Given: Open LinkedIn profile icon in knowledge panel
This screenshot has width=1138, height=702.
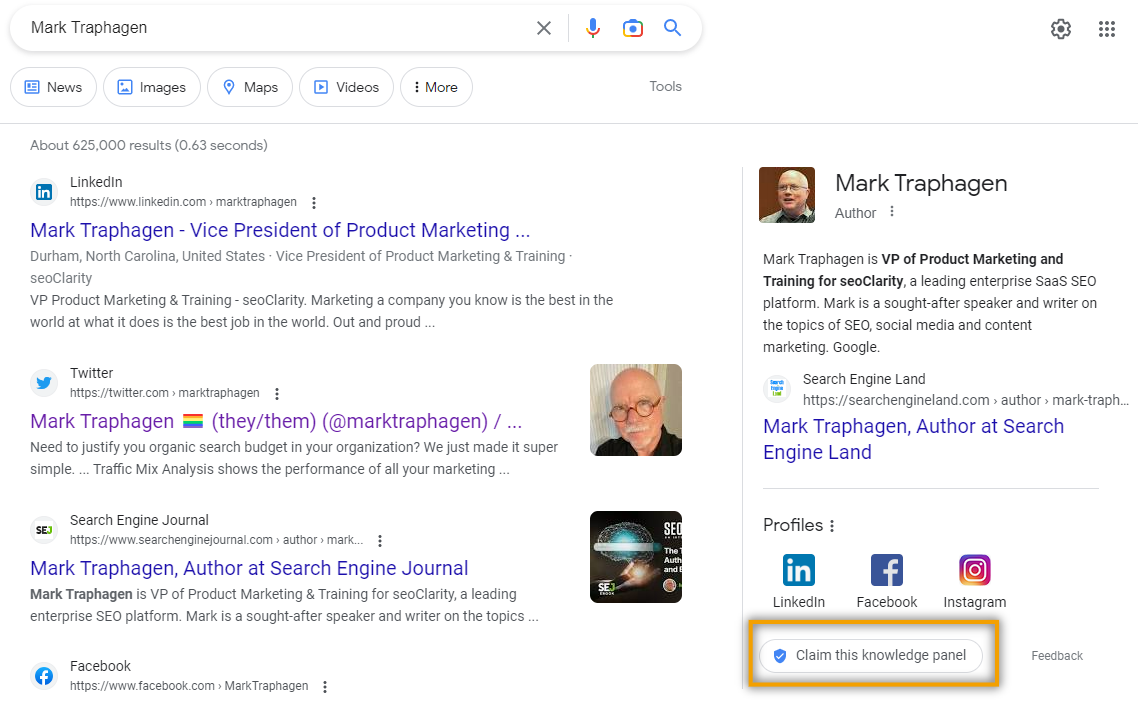Looking at the screenshot, I should (798, 571).
